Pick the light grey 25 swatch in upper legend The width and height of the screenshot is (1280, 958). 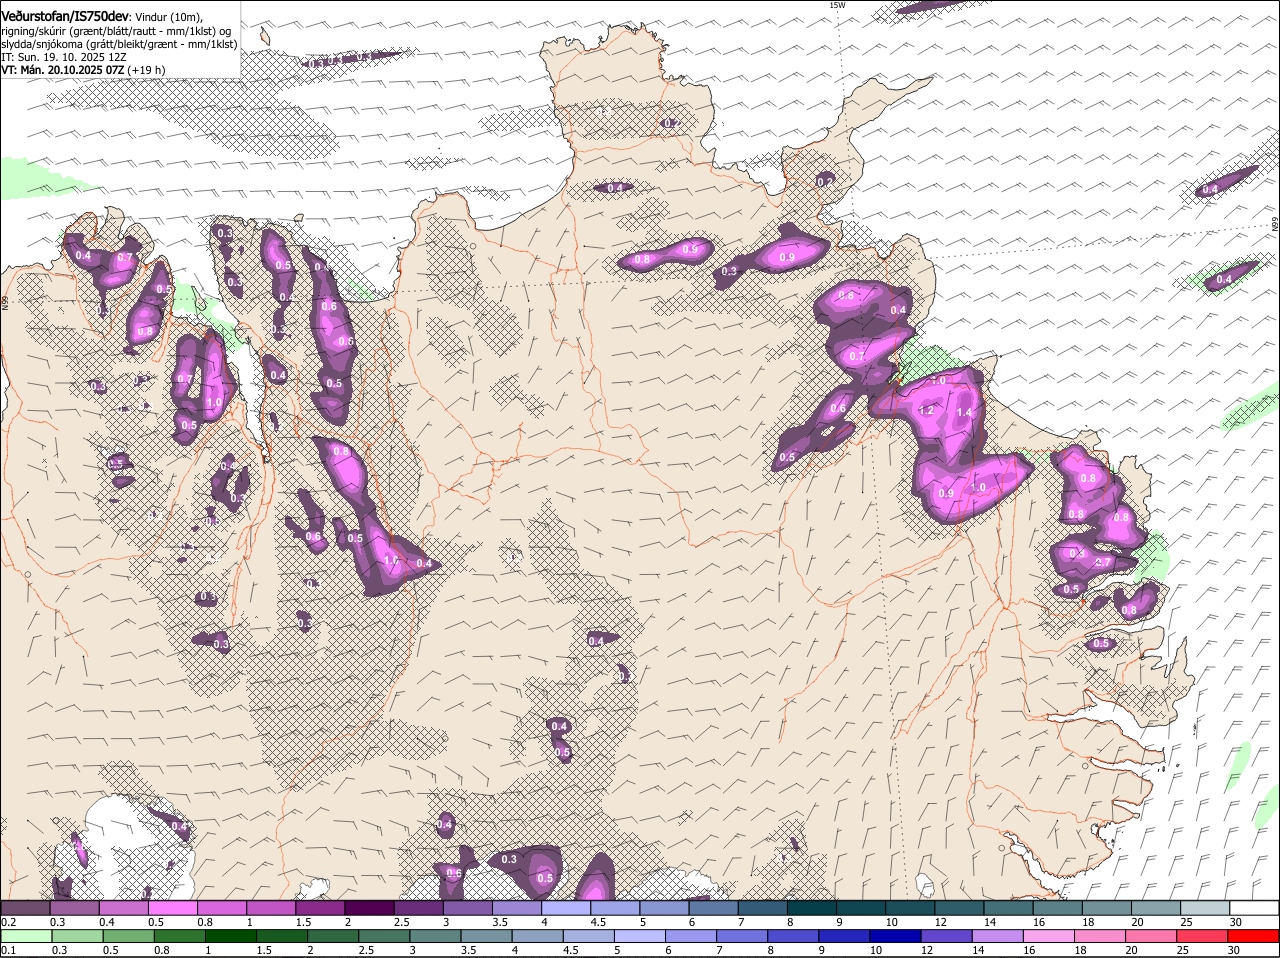pyautogui.click(x=1203, y=908)
